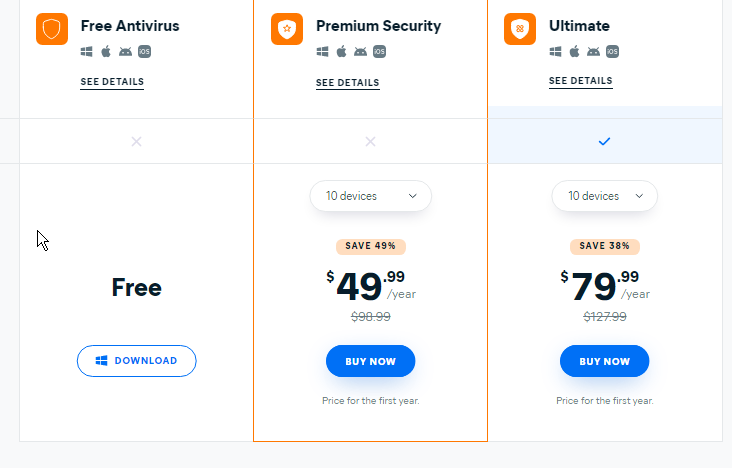Click Apple platform icon under Premium Security
The height and width of the screenshot is (468, 732).
(x=341, y=51)
